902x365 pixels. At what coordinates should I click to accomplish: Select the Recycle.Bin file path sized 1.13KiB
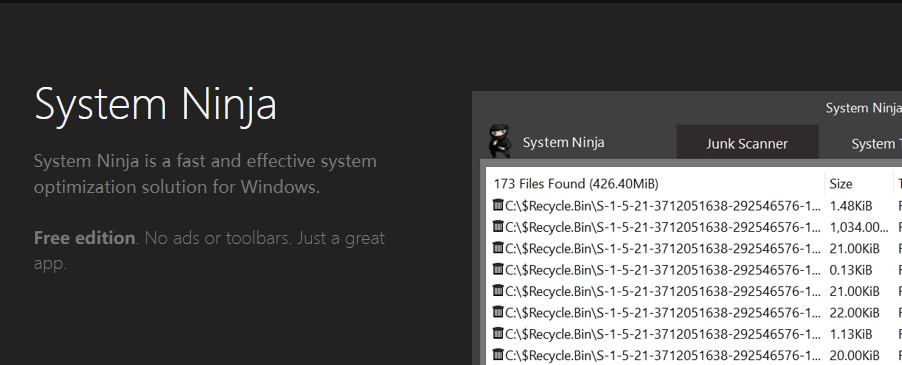click(x=663, y=334)
